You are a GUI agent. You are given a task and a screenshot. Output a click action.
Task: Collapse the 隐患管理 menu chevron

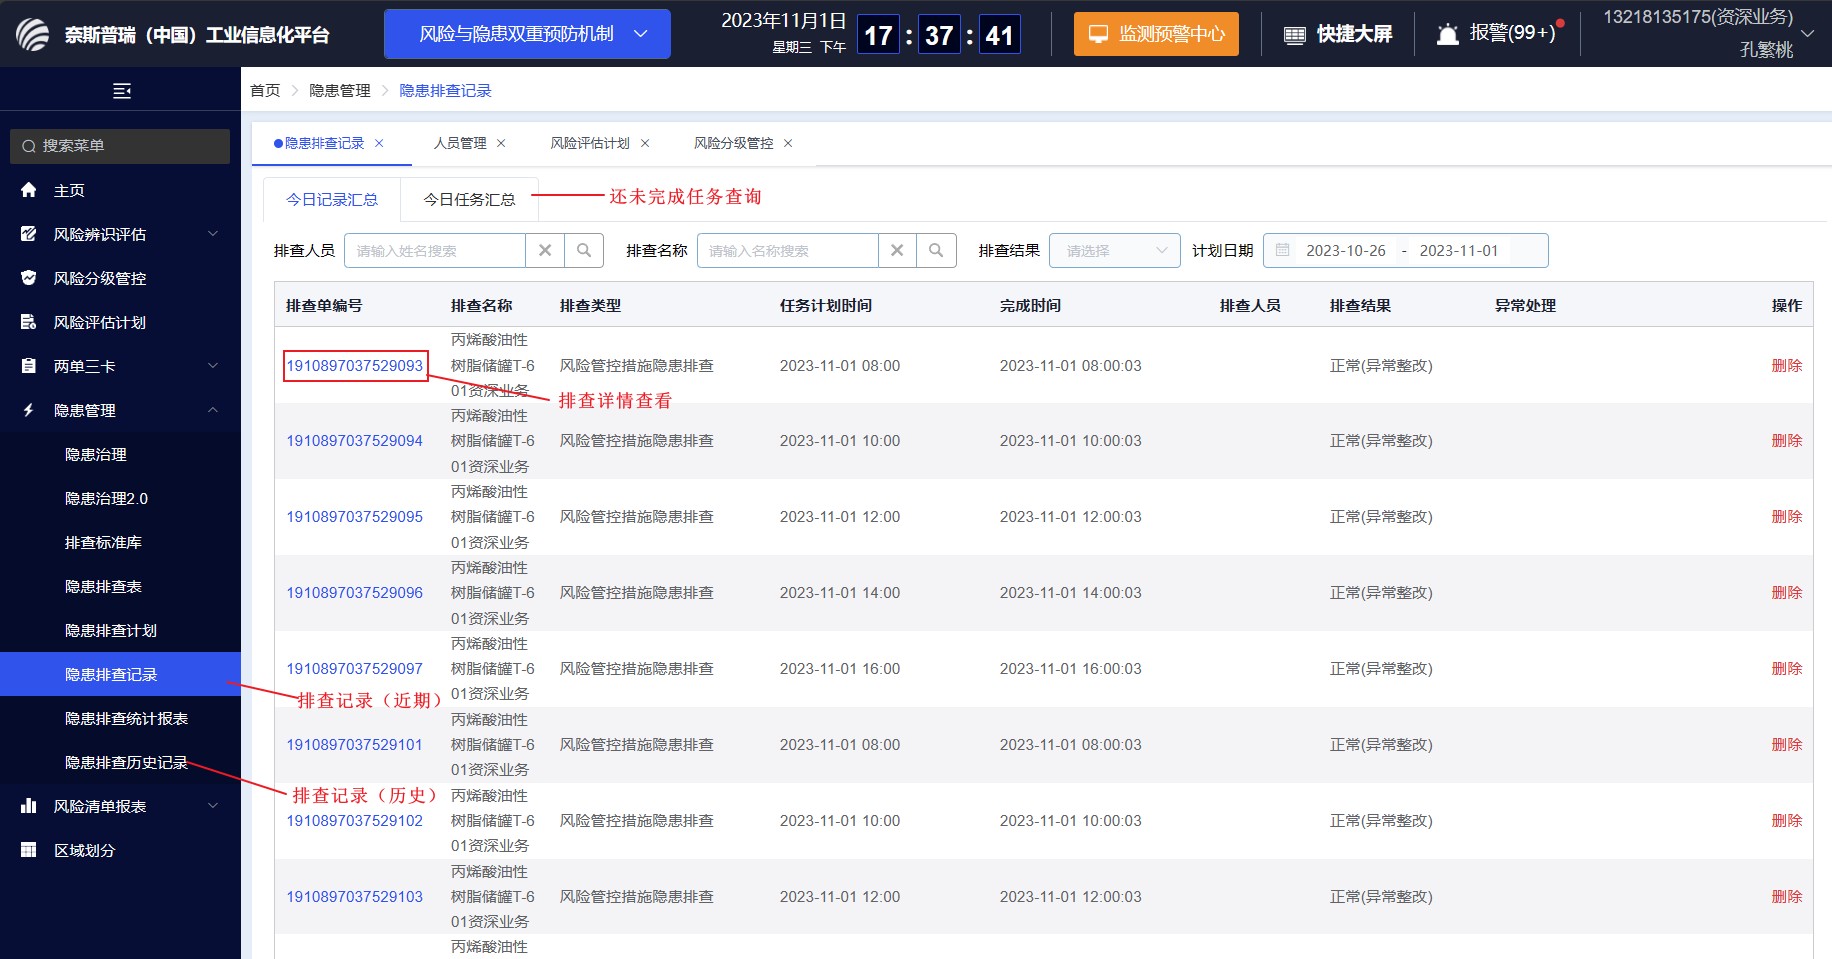[x=213, y=410]
